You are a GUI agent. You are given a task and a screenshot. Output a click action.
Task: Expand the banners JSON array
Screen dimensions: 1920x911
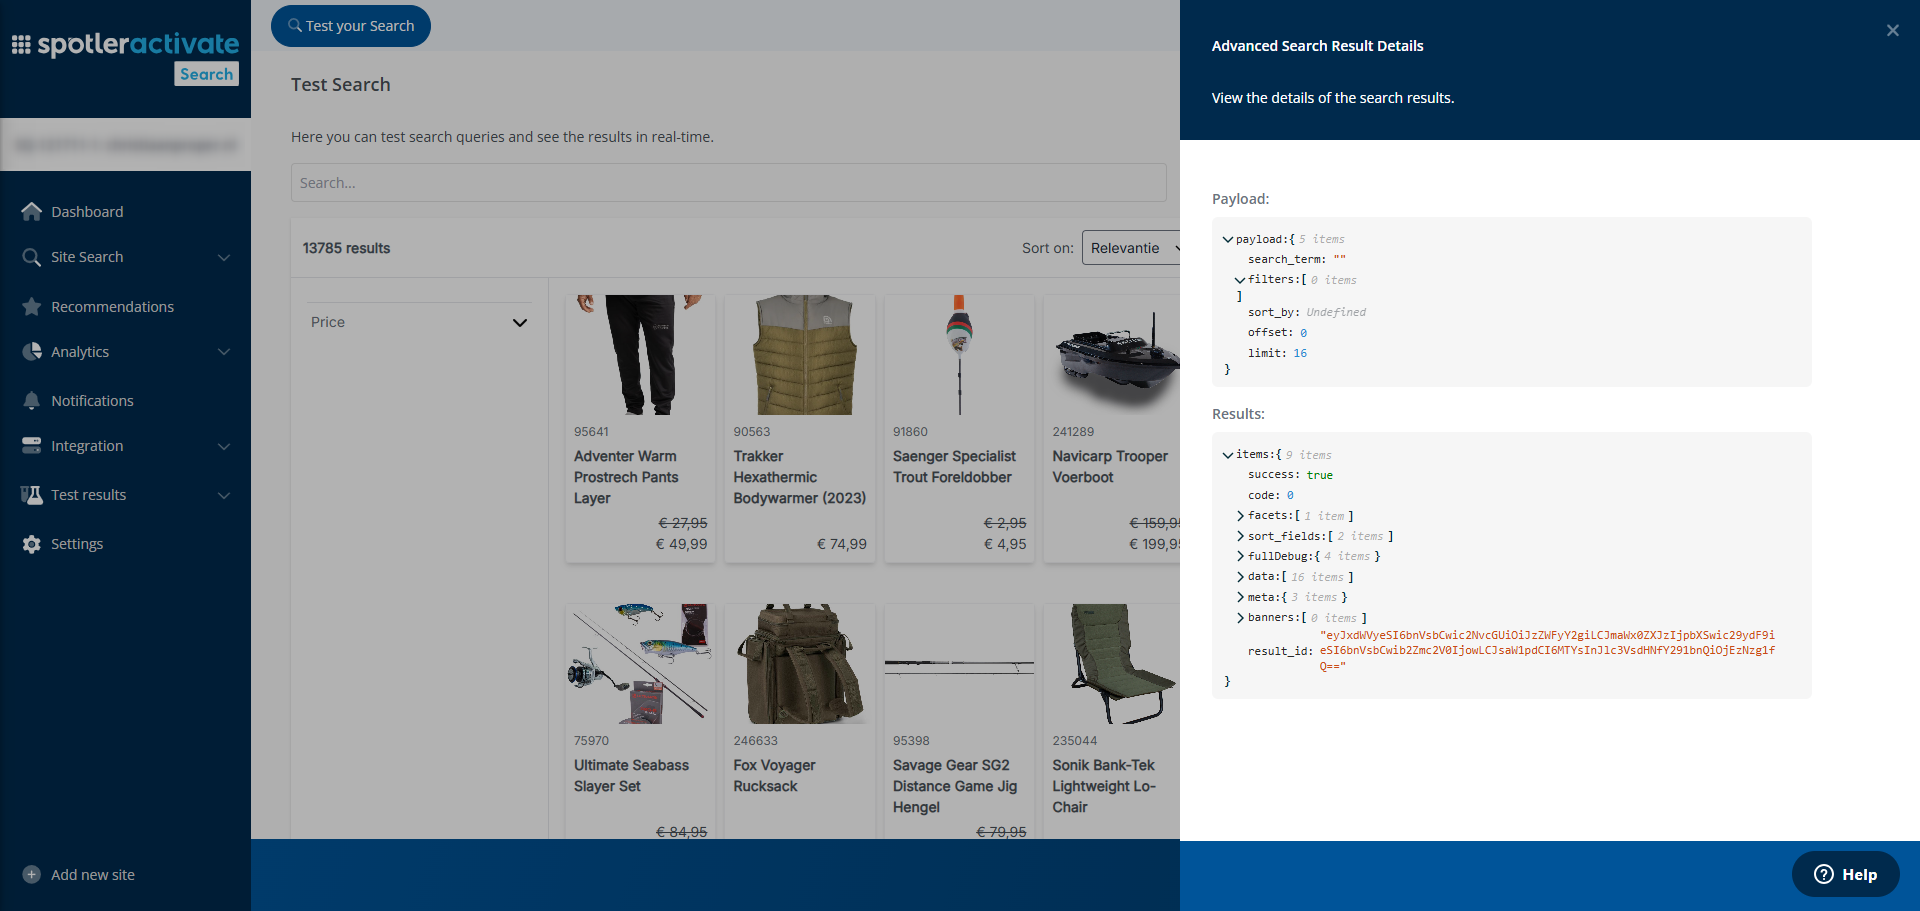pyautogui.click(x=1241, y=618)
